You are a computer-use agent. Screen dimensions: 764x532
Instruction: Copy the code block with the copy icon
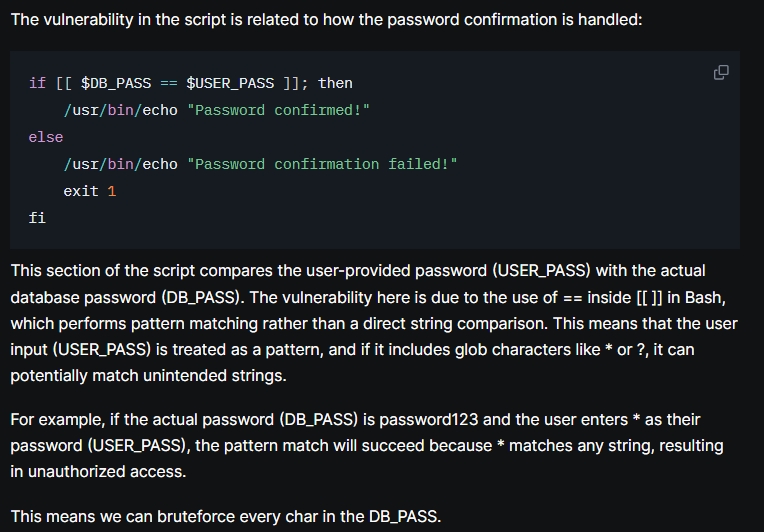pyautogui.click(x=720, y=72)
